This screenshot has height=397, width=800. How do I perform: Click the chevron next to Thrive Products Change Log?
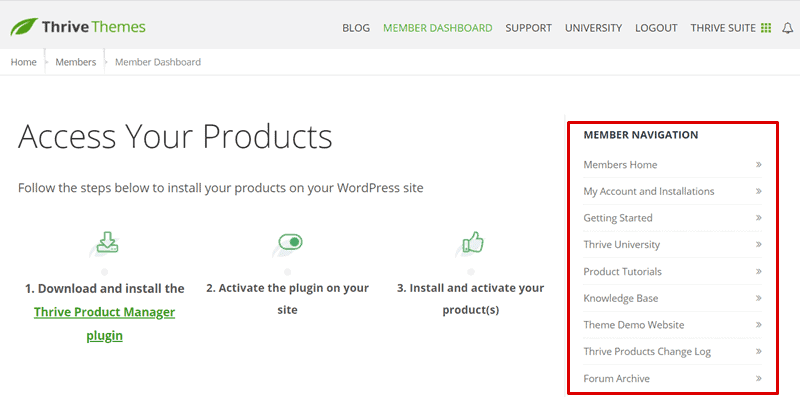(x=759, y=352)
